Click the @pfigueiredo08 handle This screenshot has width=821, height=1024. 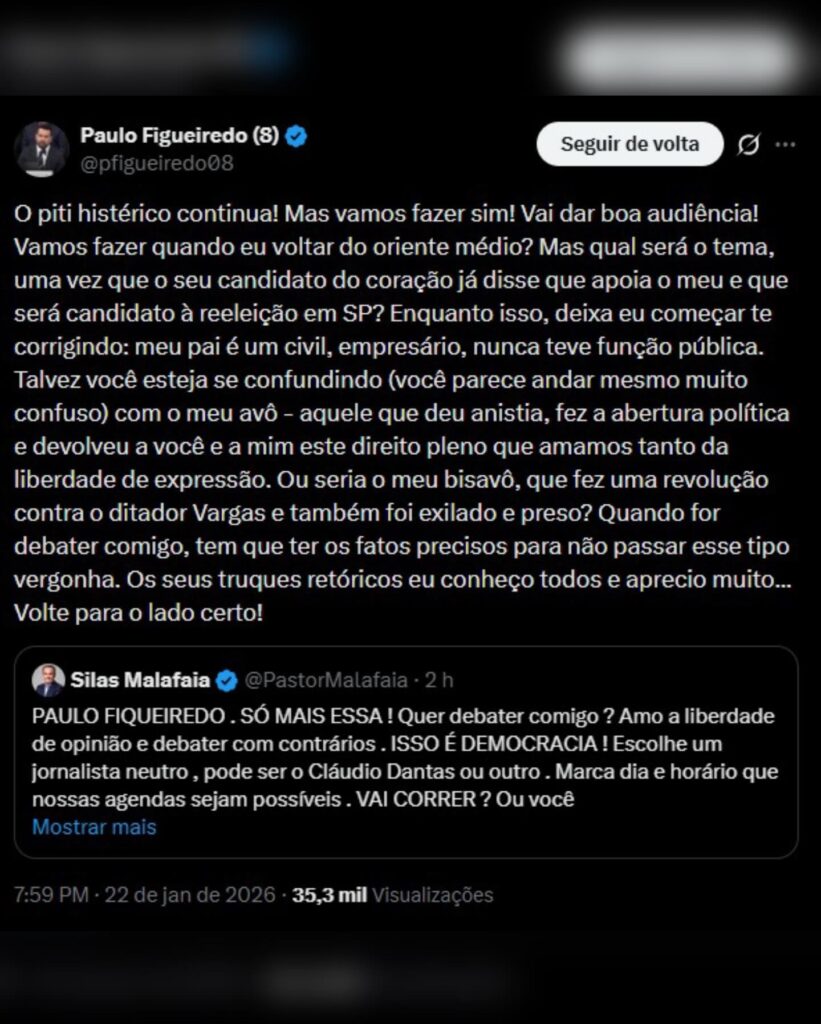pos(156,163)
